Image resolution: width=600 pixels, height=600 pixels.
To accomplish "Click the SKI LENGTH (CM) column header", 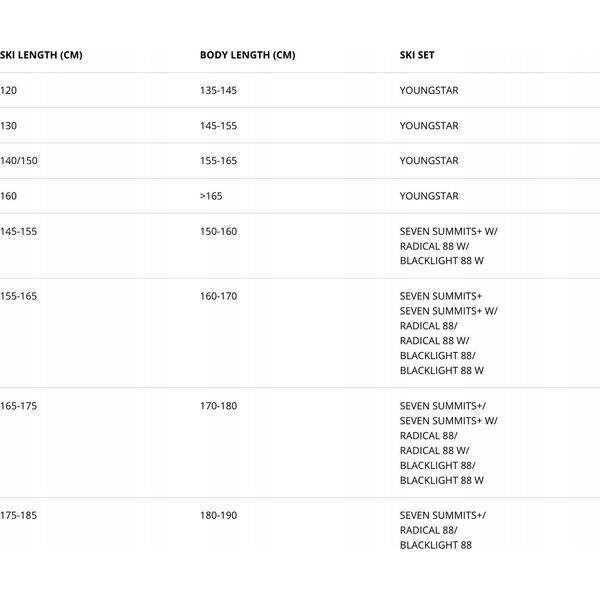I will pos(41,55).
